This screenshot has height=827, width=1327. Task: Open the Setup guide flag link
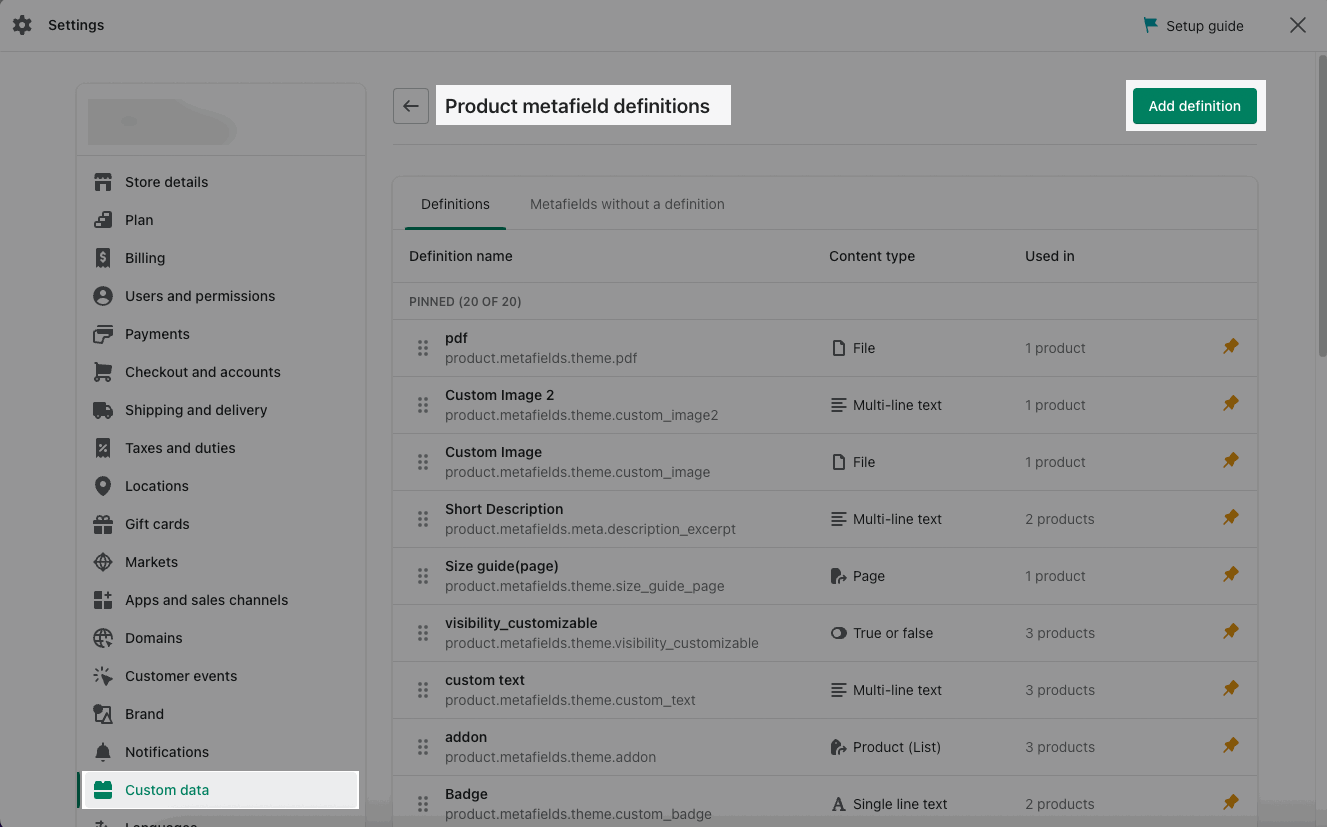coord(1194,26)
